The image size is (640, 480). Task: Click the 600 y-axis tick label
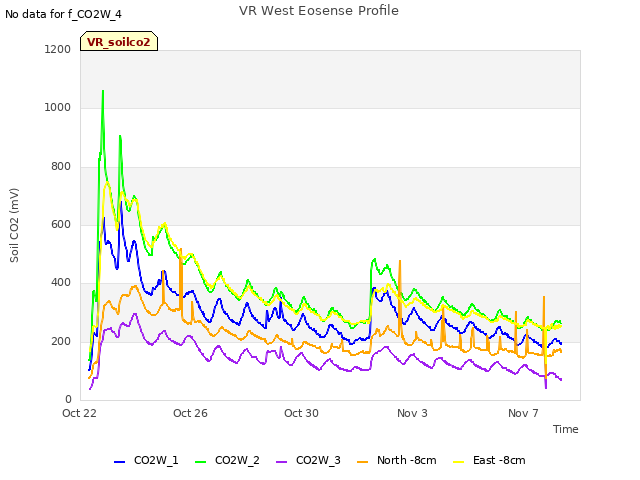pos(61,224)
